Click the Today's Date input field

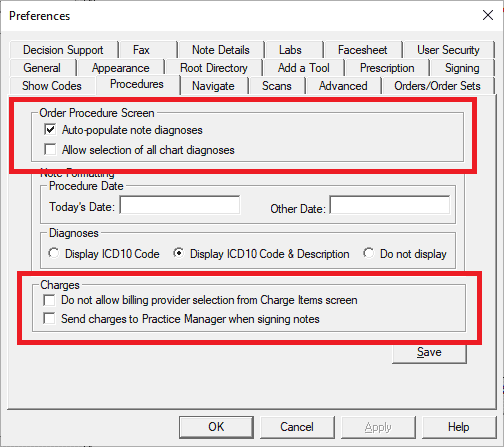(x=180, y=205)
